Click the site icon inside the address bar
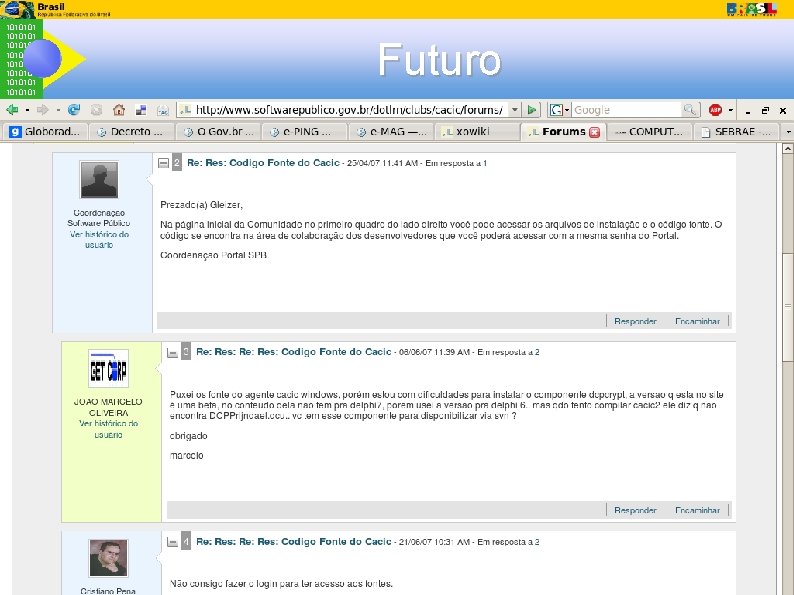Image resolution: width=794 pixels, height=595 pixels. tap(186, 110)
